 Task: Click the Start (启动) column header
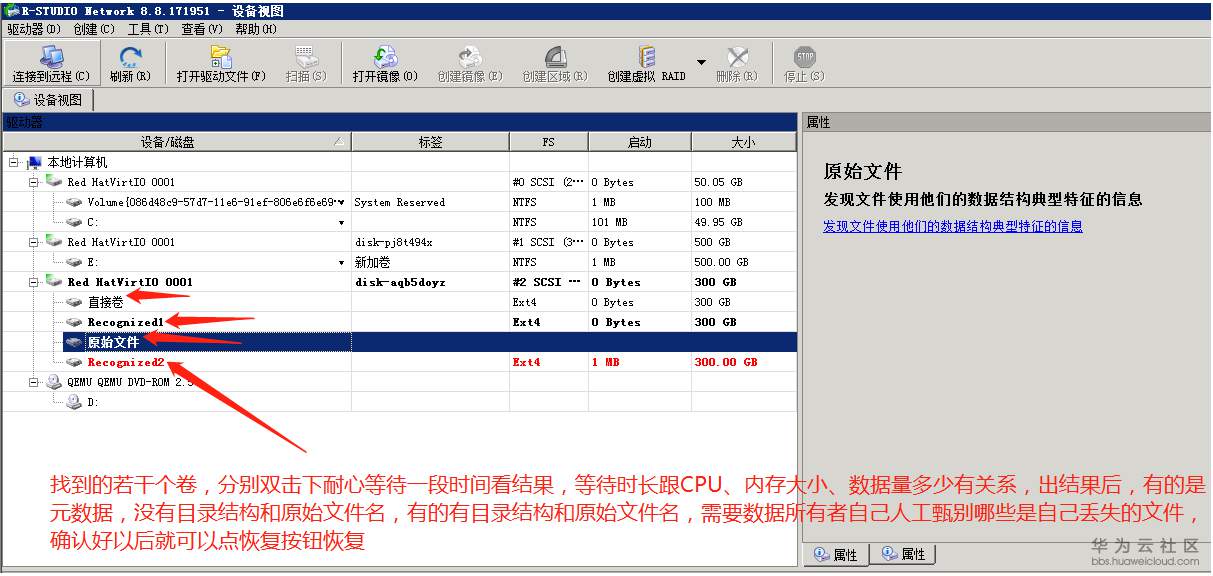tap(639, 142)
